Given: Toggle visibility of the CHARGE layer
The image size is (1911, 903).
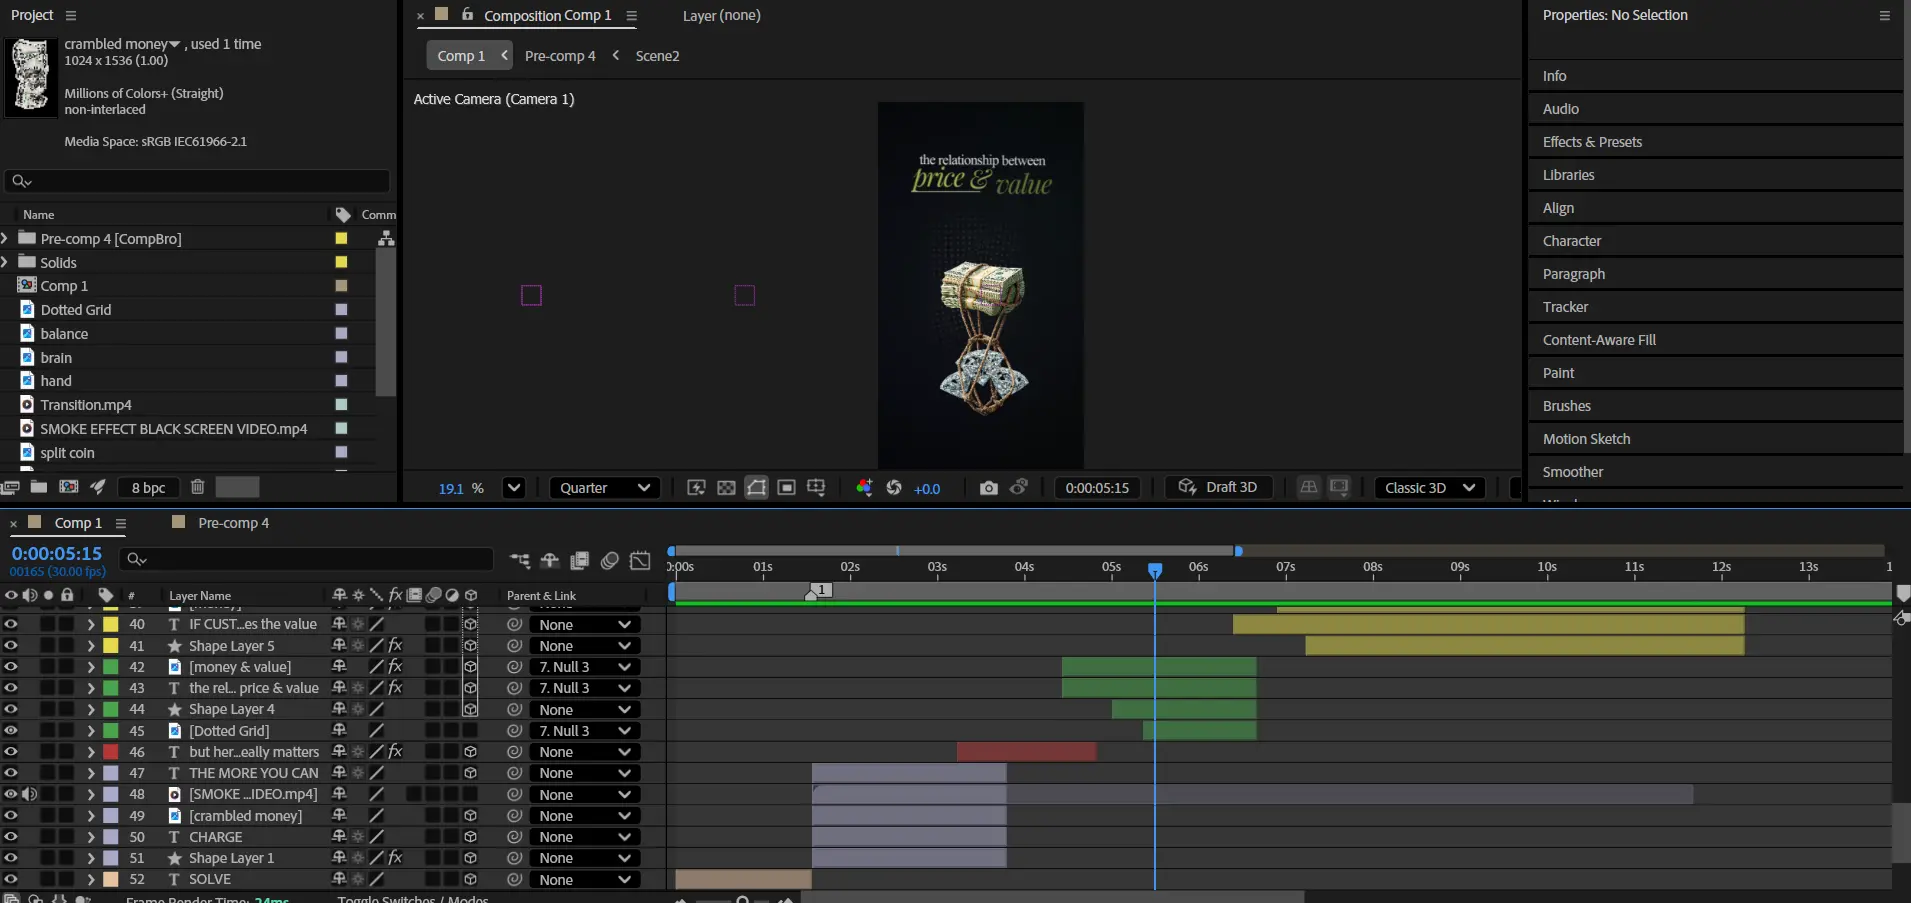Looking at the screenshot, I should click(11, 837).
